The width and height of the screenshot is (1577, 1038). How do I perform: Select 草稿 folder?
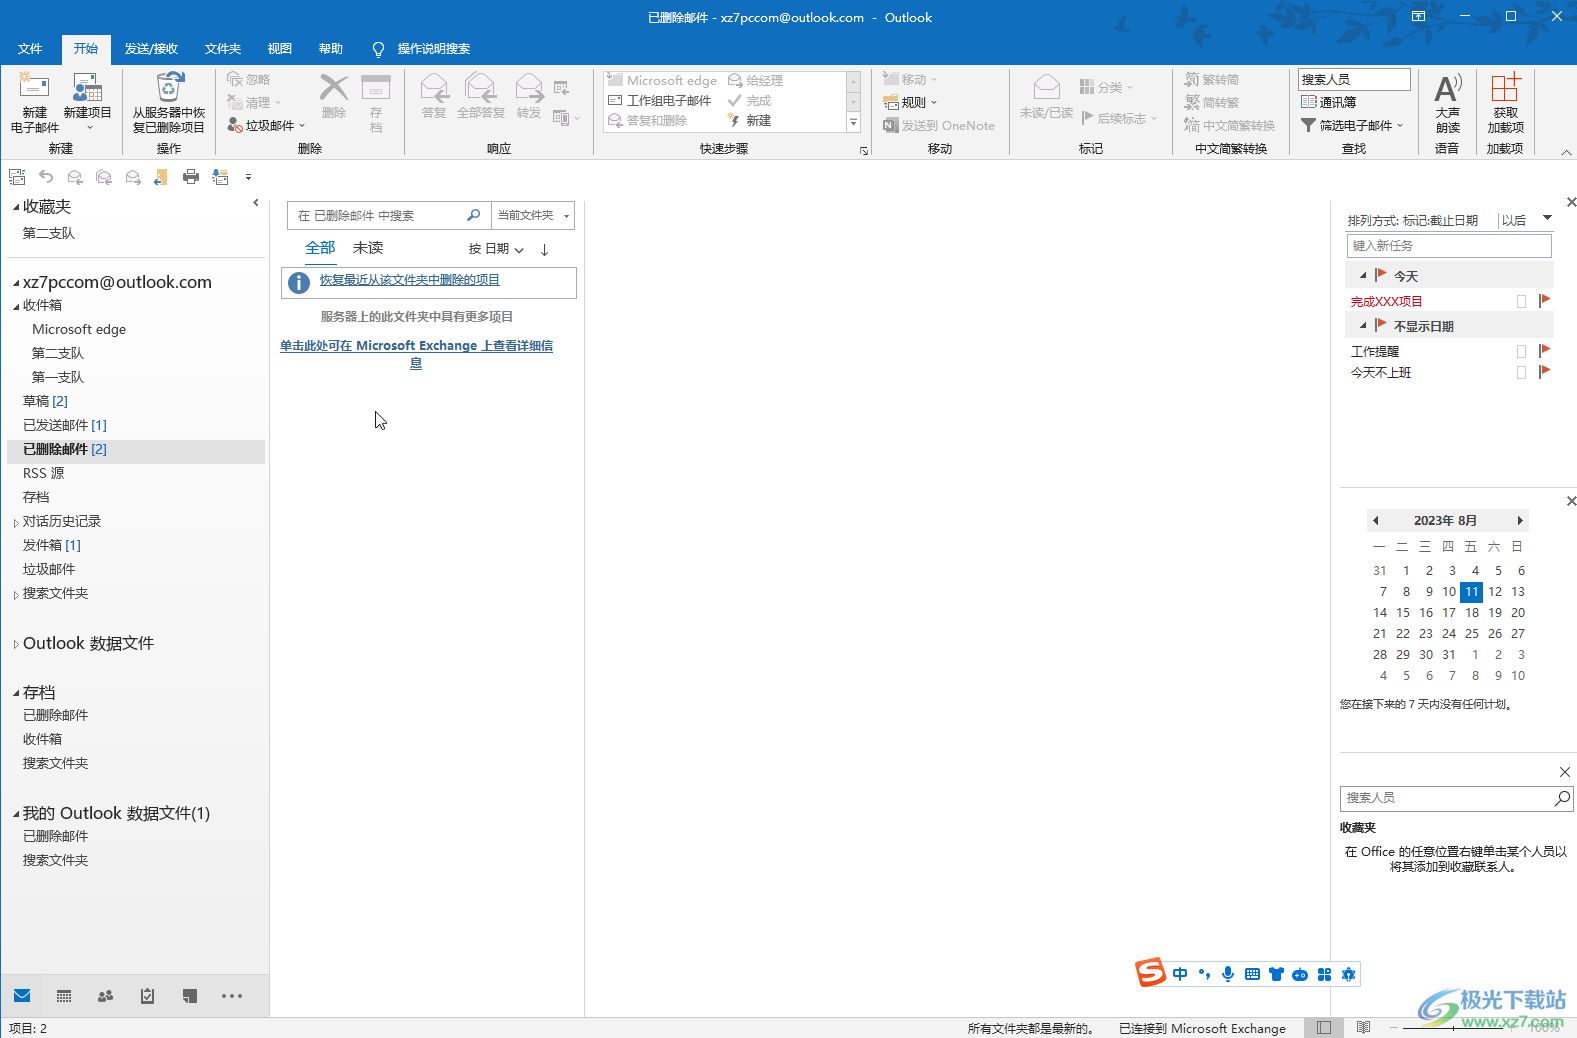(45, 401)
